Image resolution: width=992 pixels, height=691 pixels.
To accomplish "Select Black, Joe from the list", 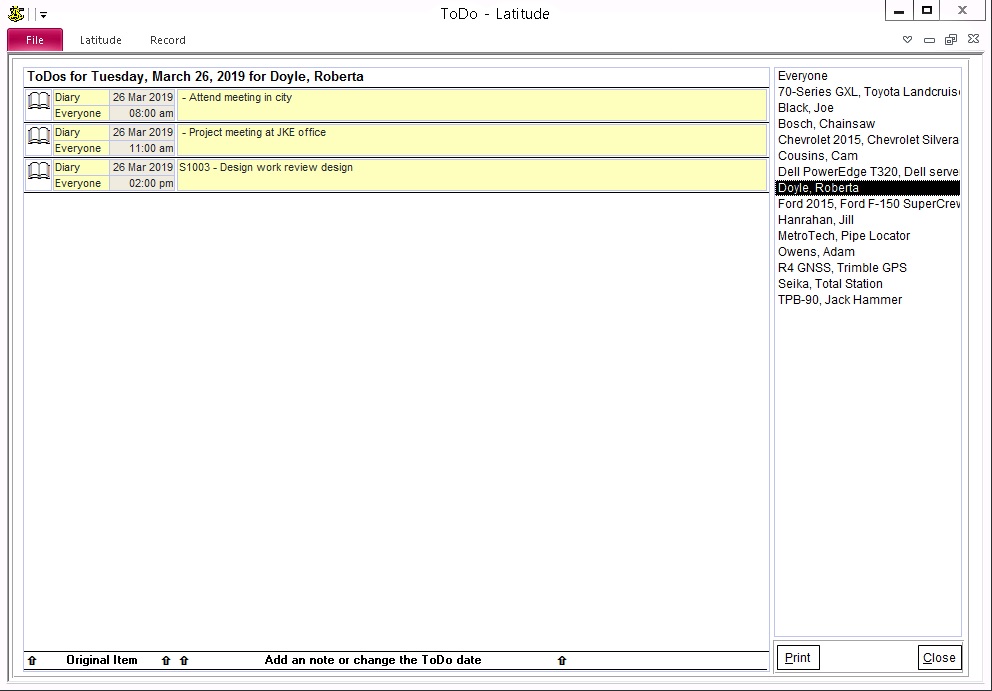I will tap(806, 108).
